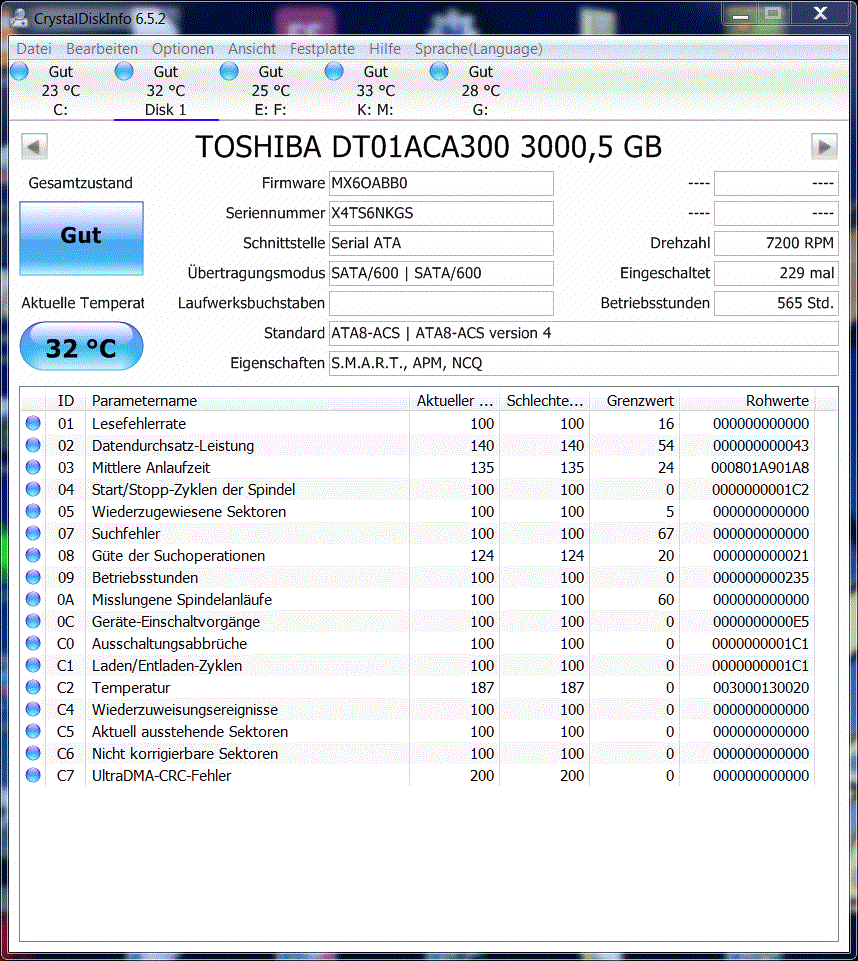
Task: Click the Firmware field MX6OABB0
Action: pos(441,183)
